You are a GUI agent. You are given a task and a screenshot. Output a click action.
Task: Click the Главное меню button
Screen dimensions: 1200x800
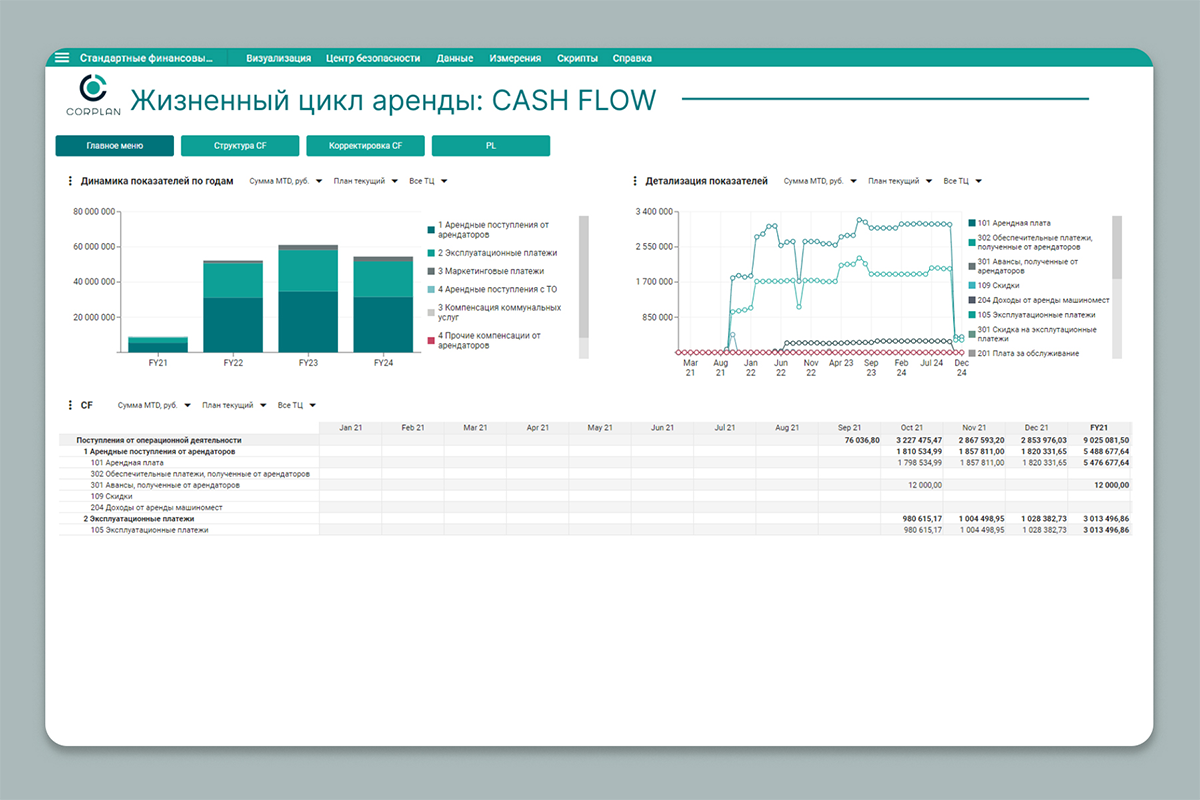point(115,146)
